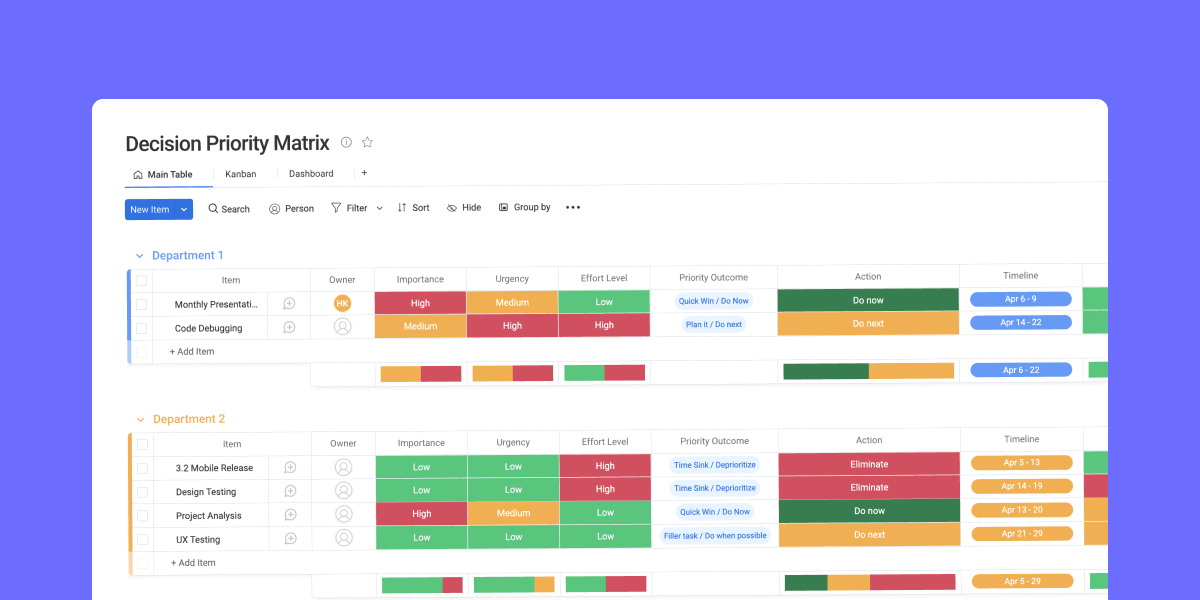Click the Department 1 Importance summary bar

(421, 374)
